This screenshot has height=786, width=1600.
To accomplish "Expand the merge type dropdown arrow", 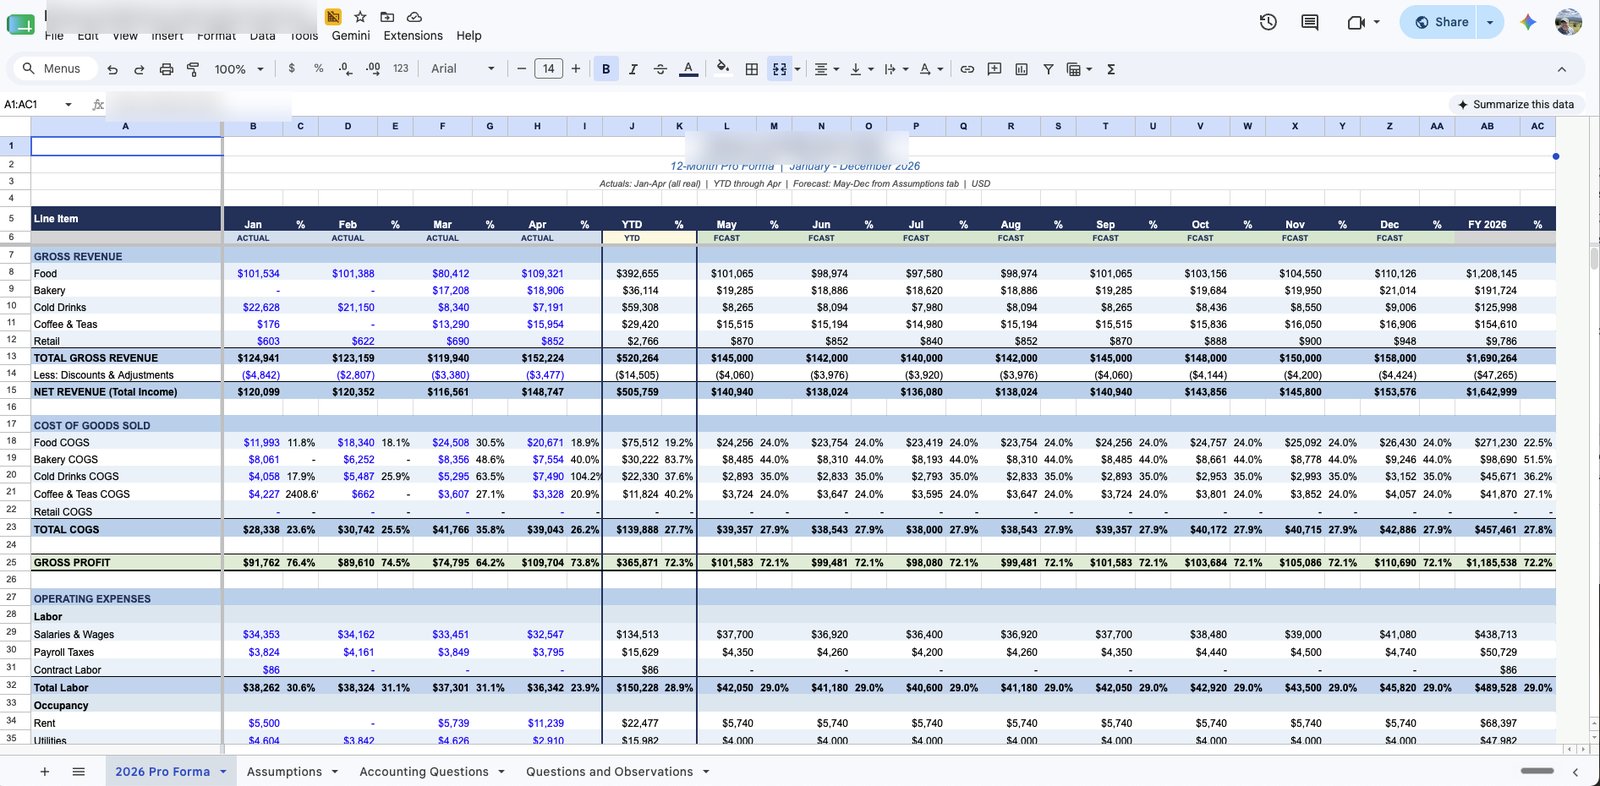I will (797, 69).
